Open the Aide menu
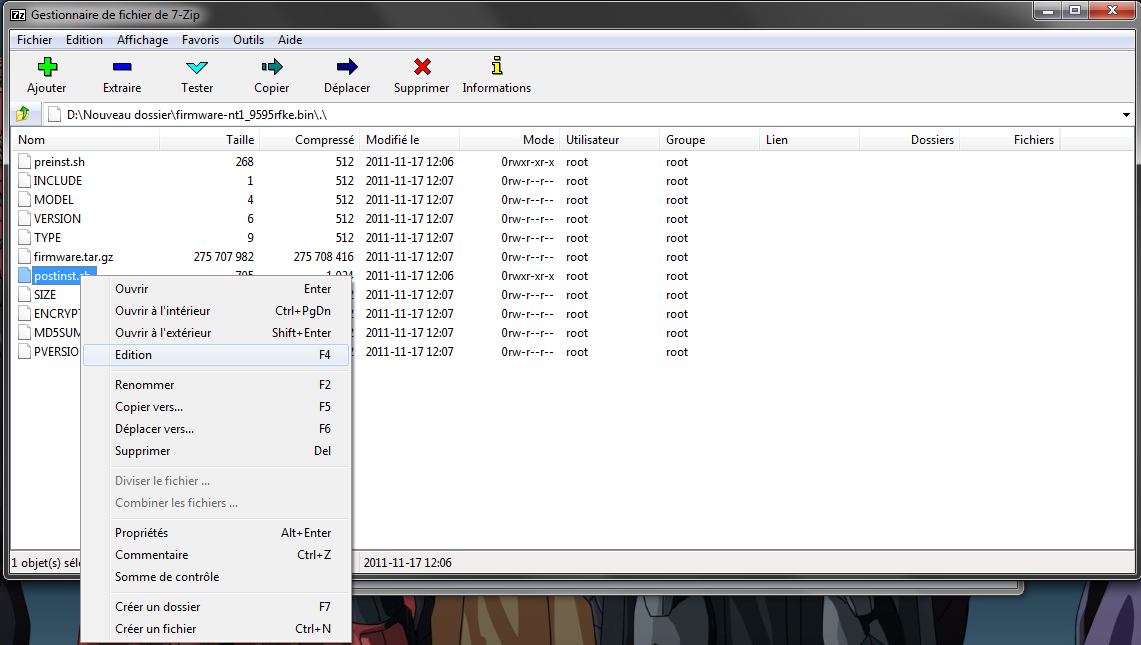The image size is (1141, 645). click(290, 40)
